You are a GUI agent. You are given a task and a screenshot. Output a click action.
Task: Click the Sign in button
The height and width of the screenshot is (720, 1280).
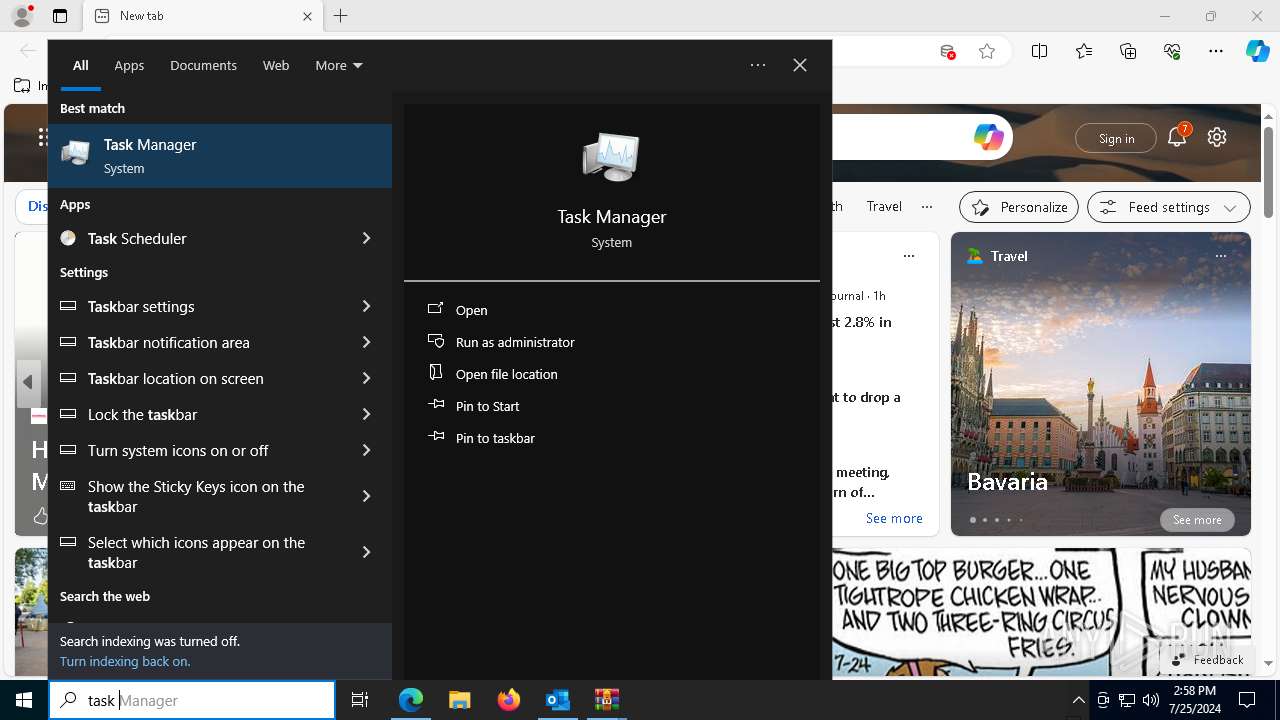pos(1116,138)
